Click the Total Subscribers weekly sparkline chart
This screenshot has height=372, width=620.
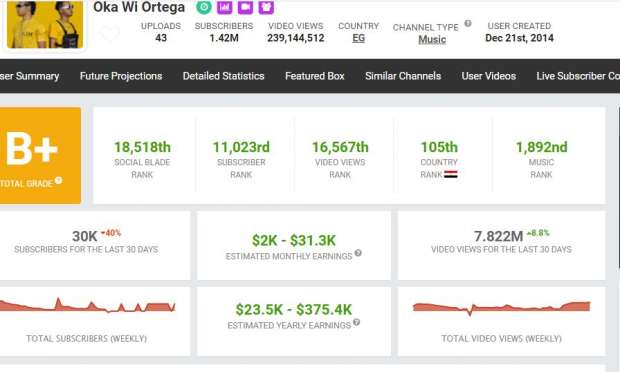pyautogui.click(x=87, y=305)
